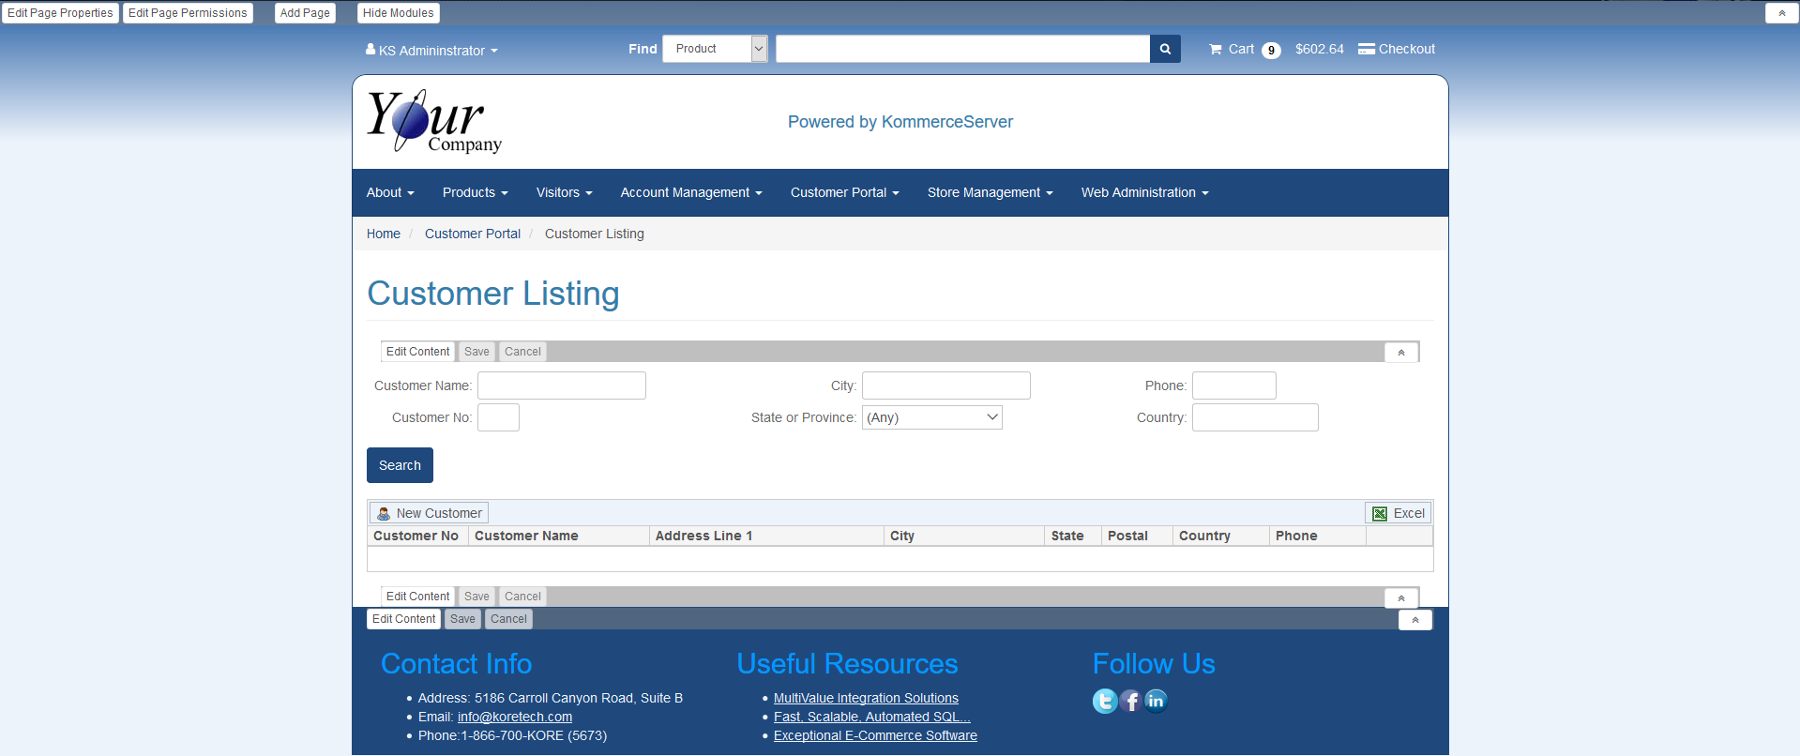The height and width of the screenshot is (756, 1800).
Task: Open the Twitter social icon
Action: (x=1104, y=701)
